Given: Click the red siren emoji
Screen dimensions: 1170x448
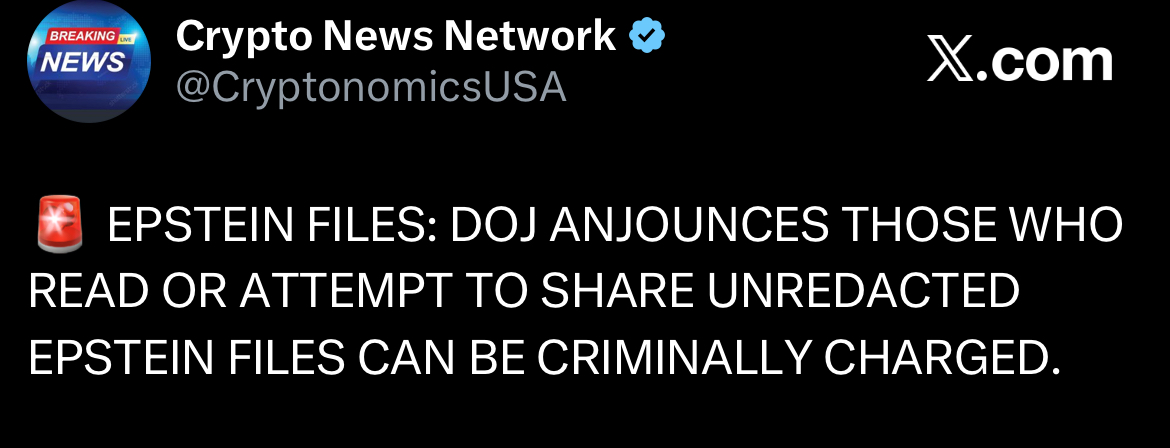Looking at the screenshot, I should pos(57,227).
